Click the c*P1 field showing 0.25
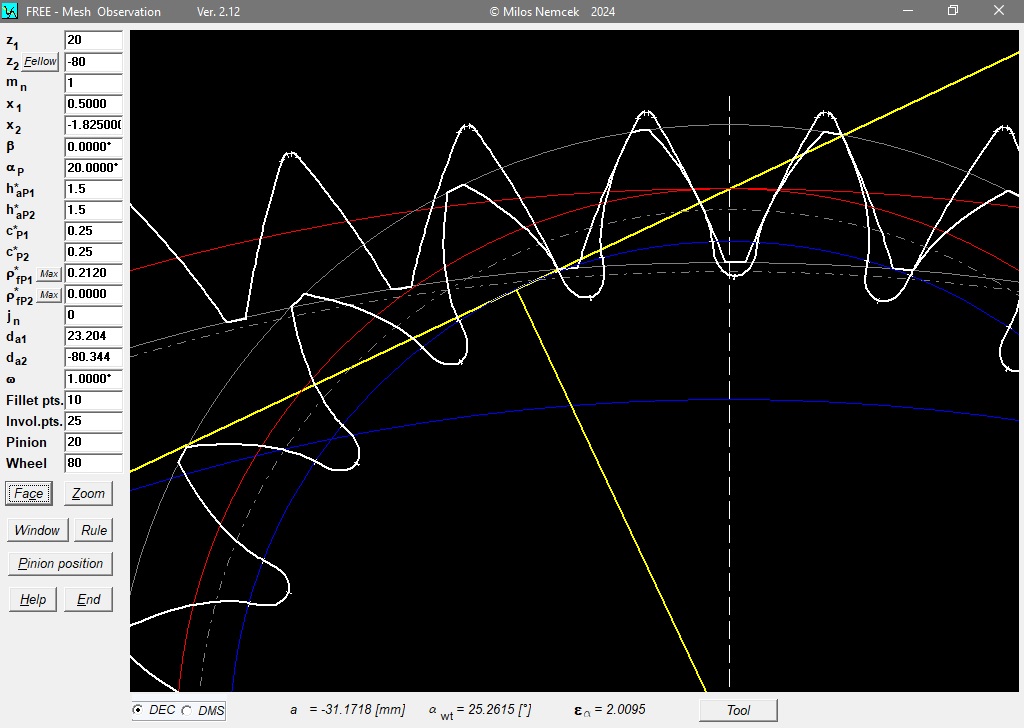Image resolution: width=1024 pixels, height=728 pixels. [x=93, y=230]
